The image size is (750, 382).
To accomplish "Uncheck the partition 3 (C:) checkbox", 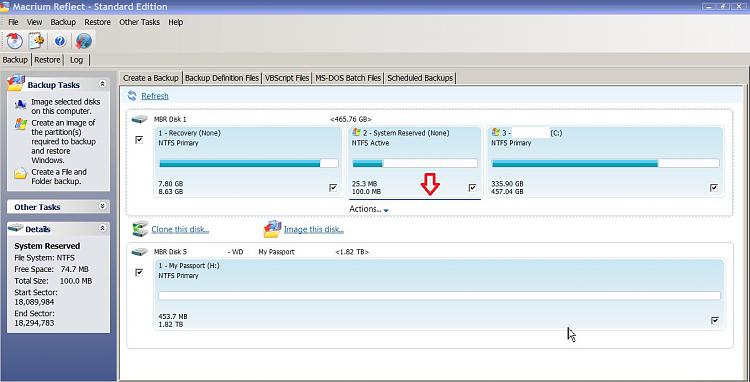I will [x=714, y=187].
